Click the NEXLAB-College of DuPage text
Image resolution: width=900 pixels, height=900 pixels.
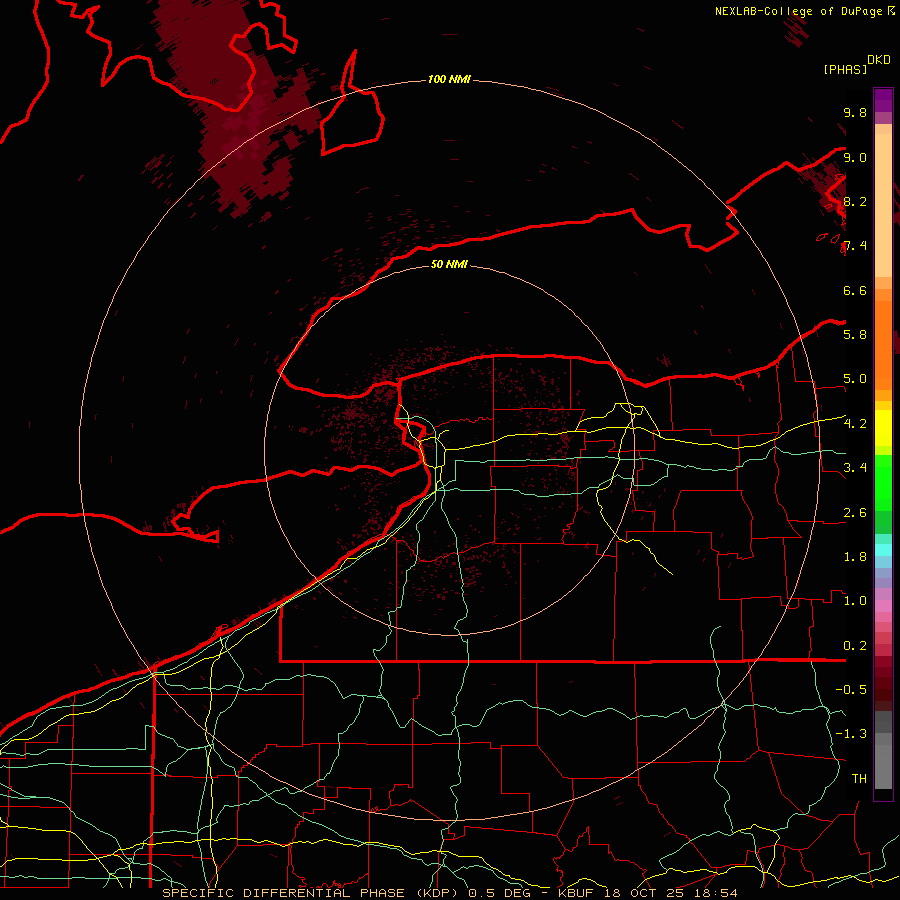tap(799, 11)
